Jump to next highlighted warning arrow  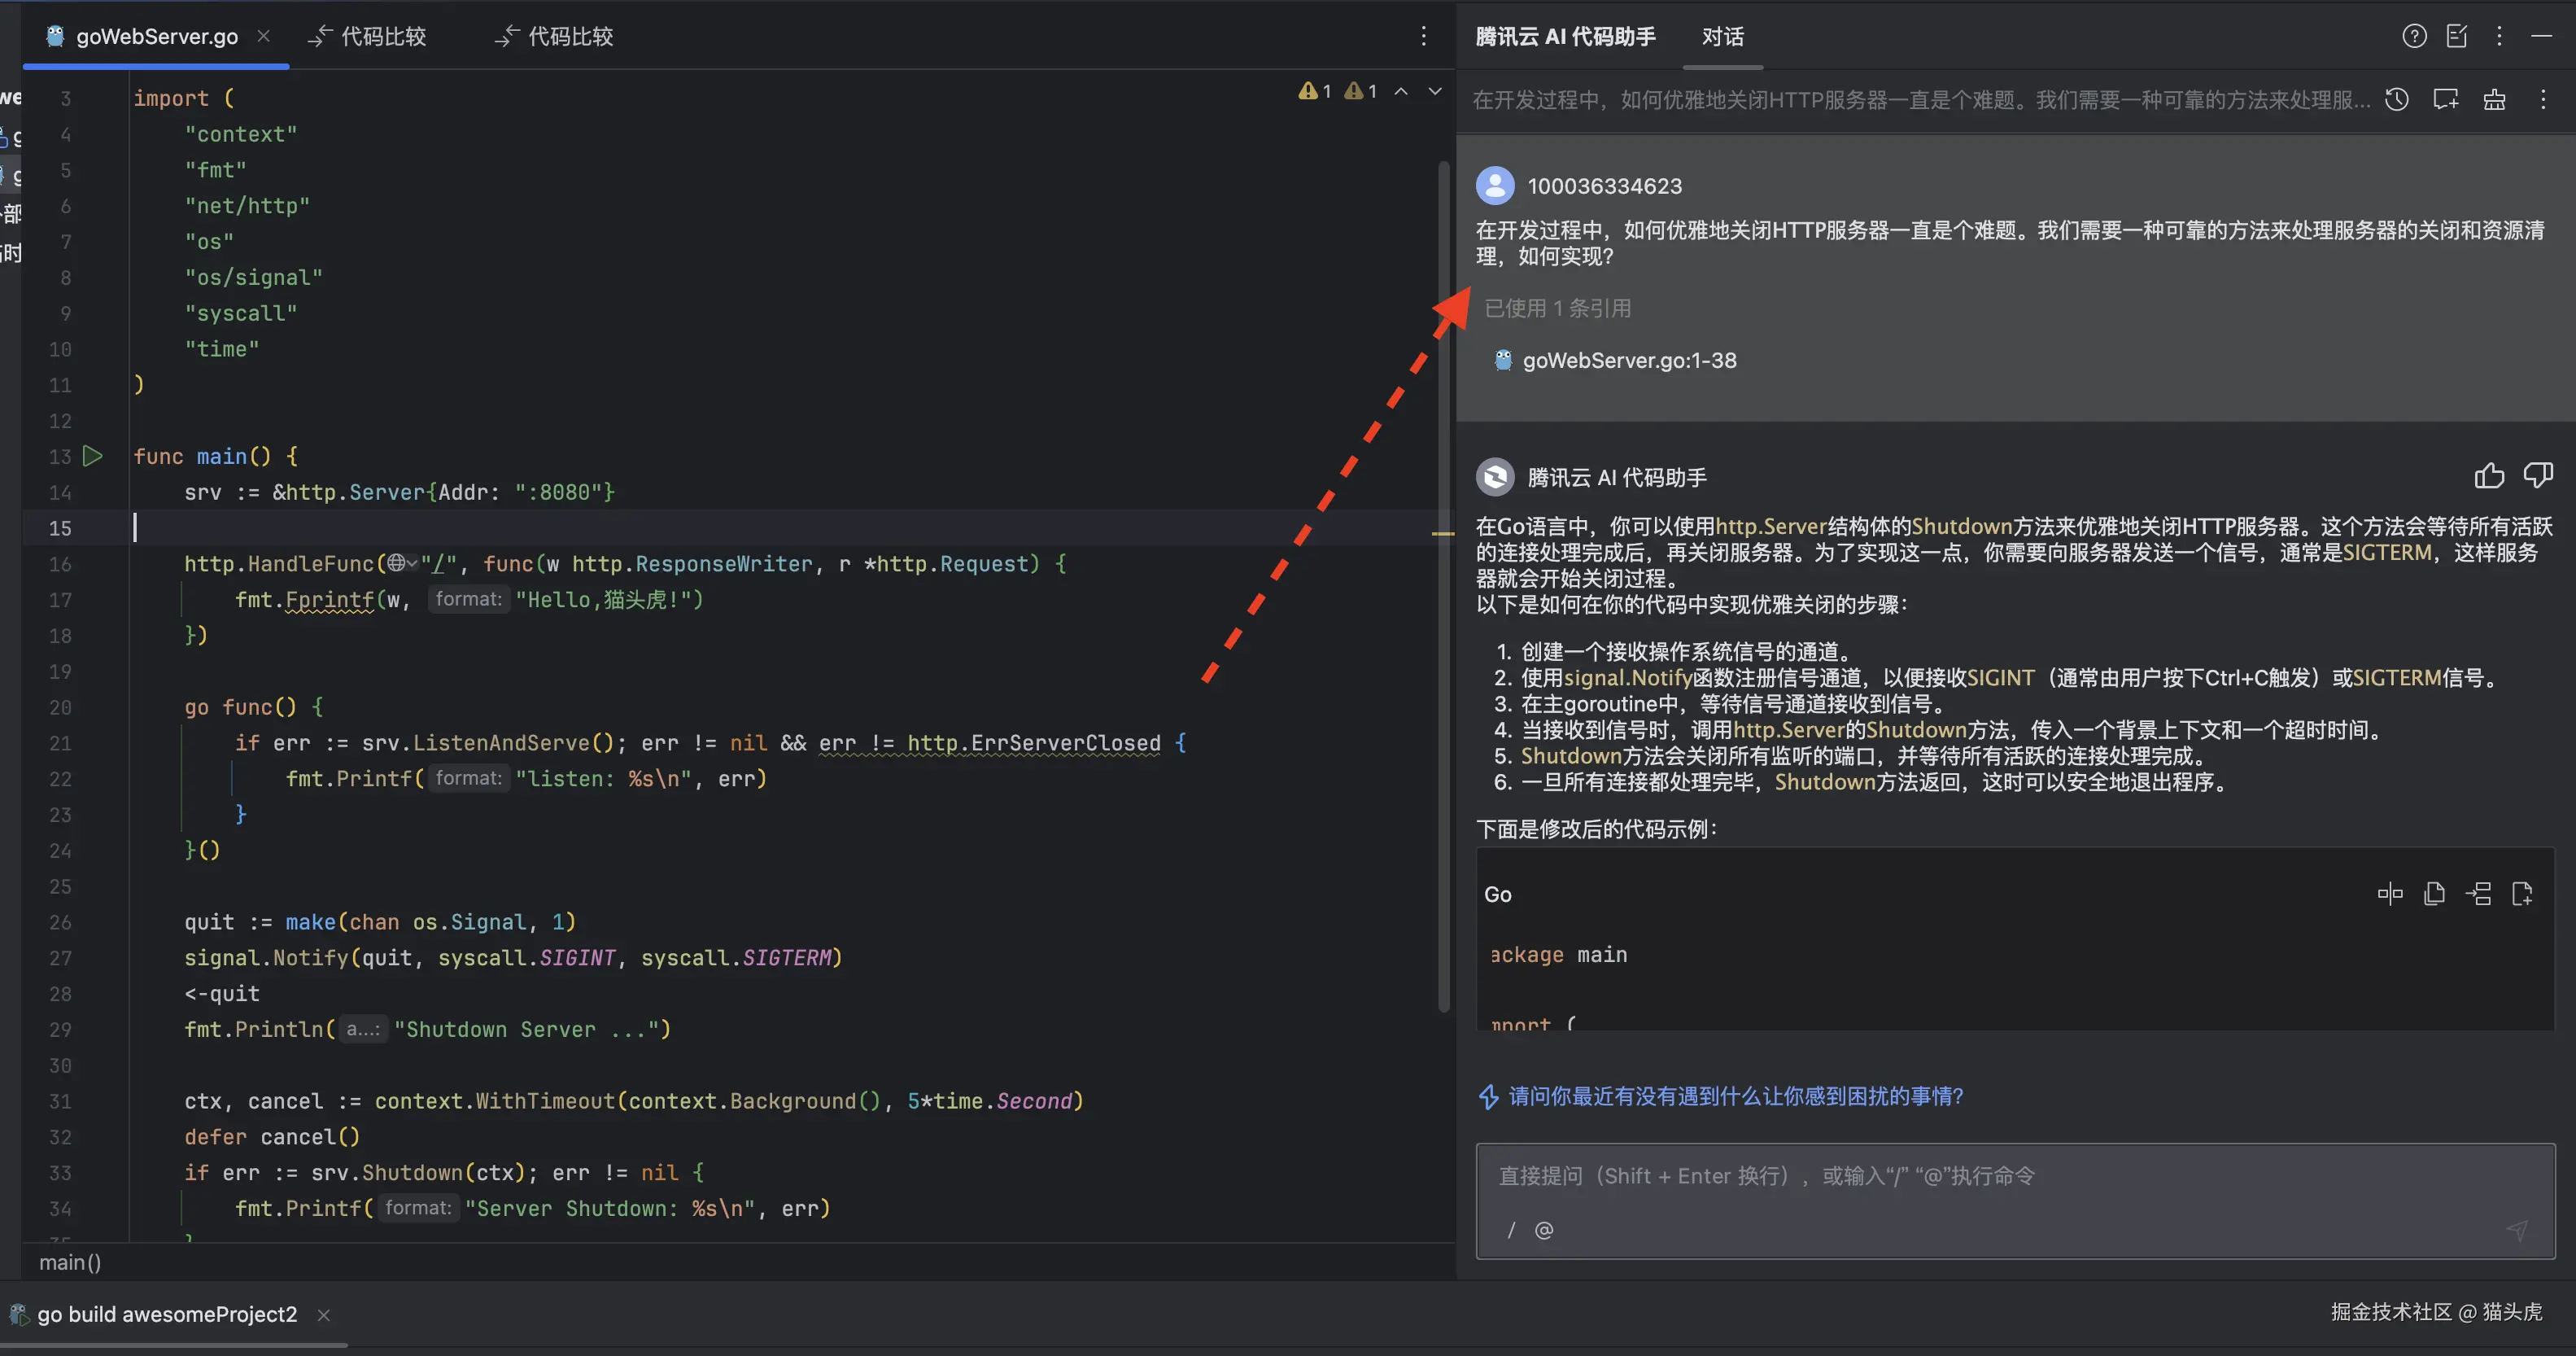pyautogui.click(x=1435, y=91)
